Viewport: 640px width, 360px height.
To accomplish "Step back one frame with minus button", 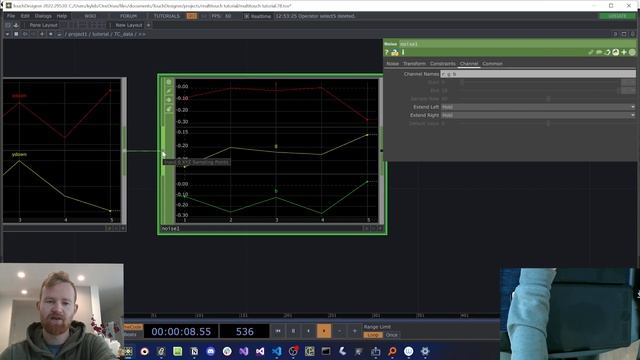I will coord(339,331).
